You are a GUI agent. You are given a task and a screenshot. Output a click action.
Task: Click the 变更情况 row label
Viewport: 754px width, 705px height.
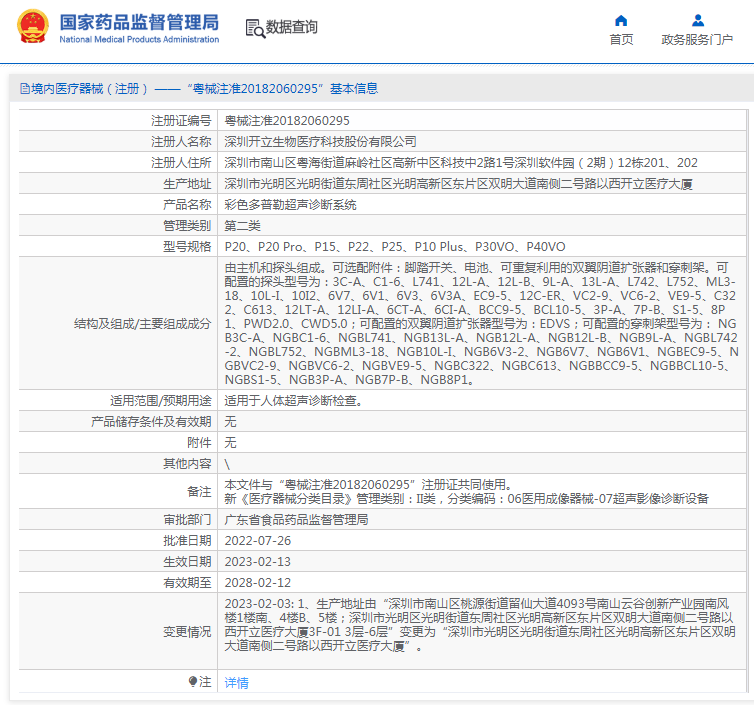pos(187,631)
